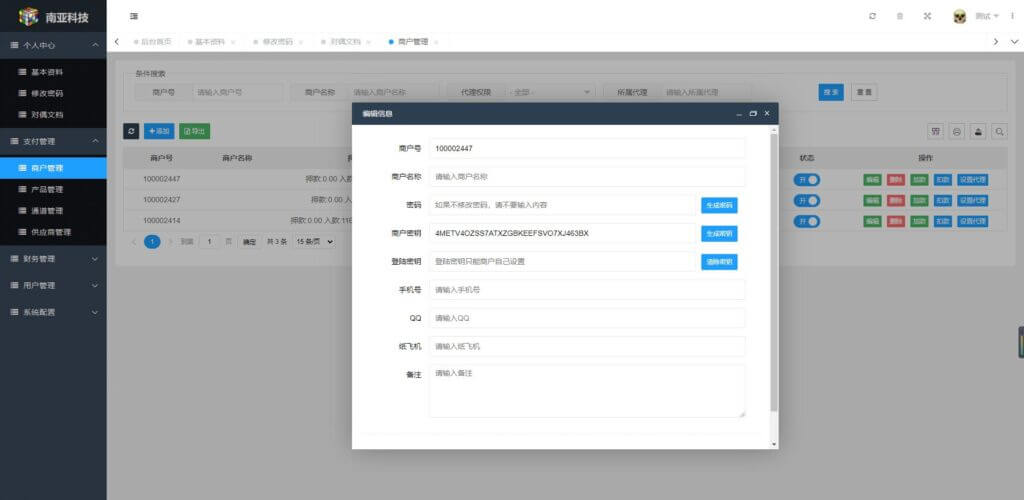Focus the 纸飞机 input field
Image resolution: width=1024 pixels, height=500 pixels.
point(586,347)
